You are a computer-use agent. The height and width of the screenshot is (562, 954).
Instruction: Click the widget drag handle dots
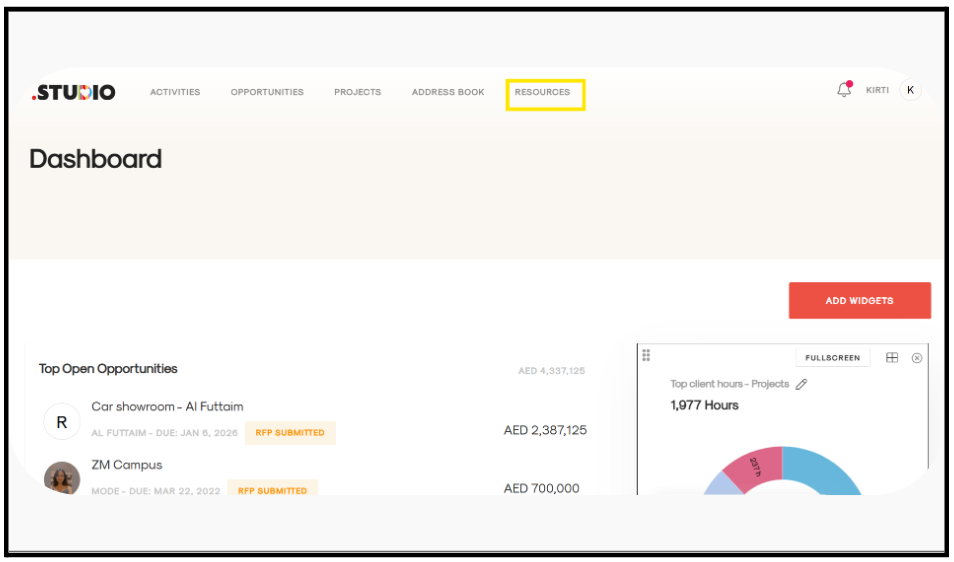(646, 355)
